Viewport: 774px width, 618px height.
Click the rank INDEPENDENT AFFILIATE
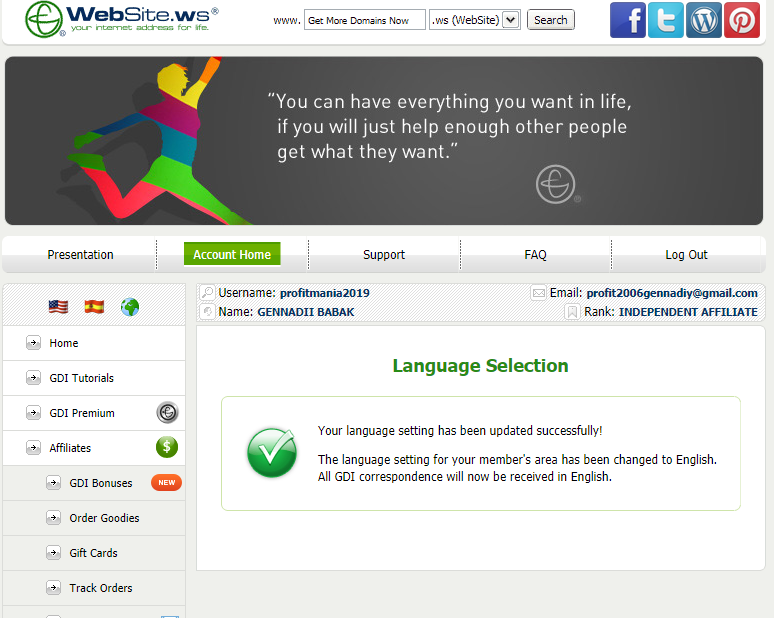coord(688,312)
